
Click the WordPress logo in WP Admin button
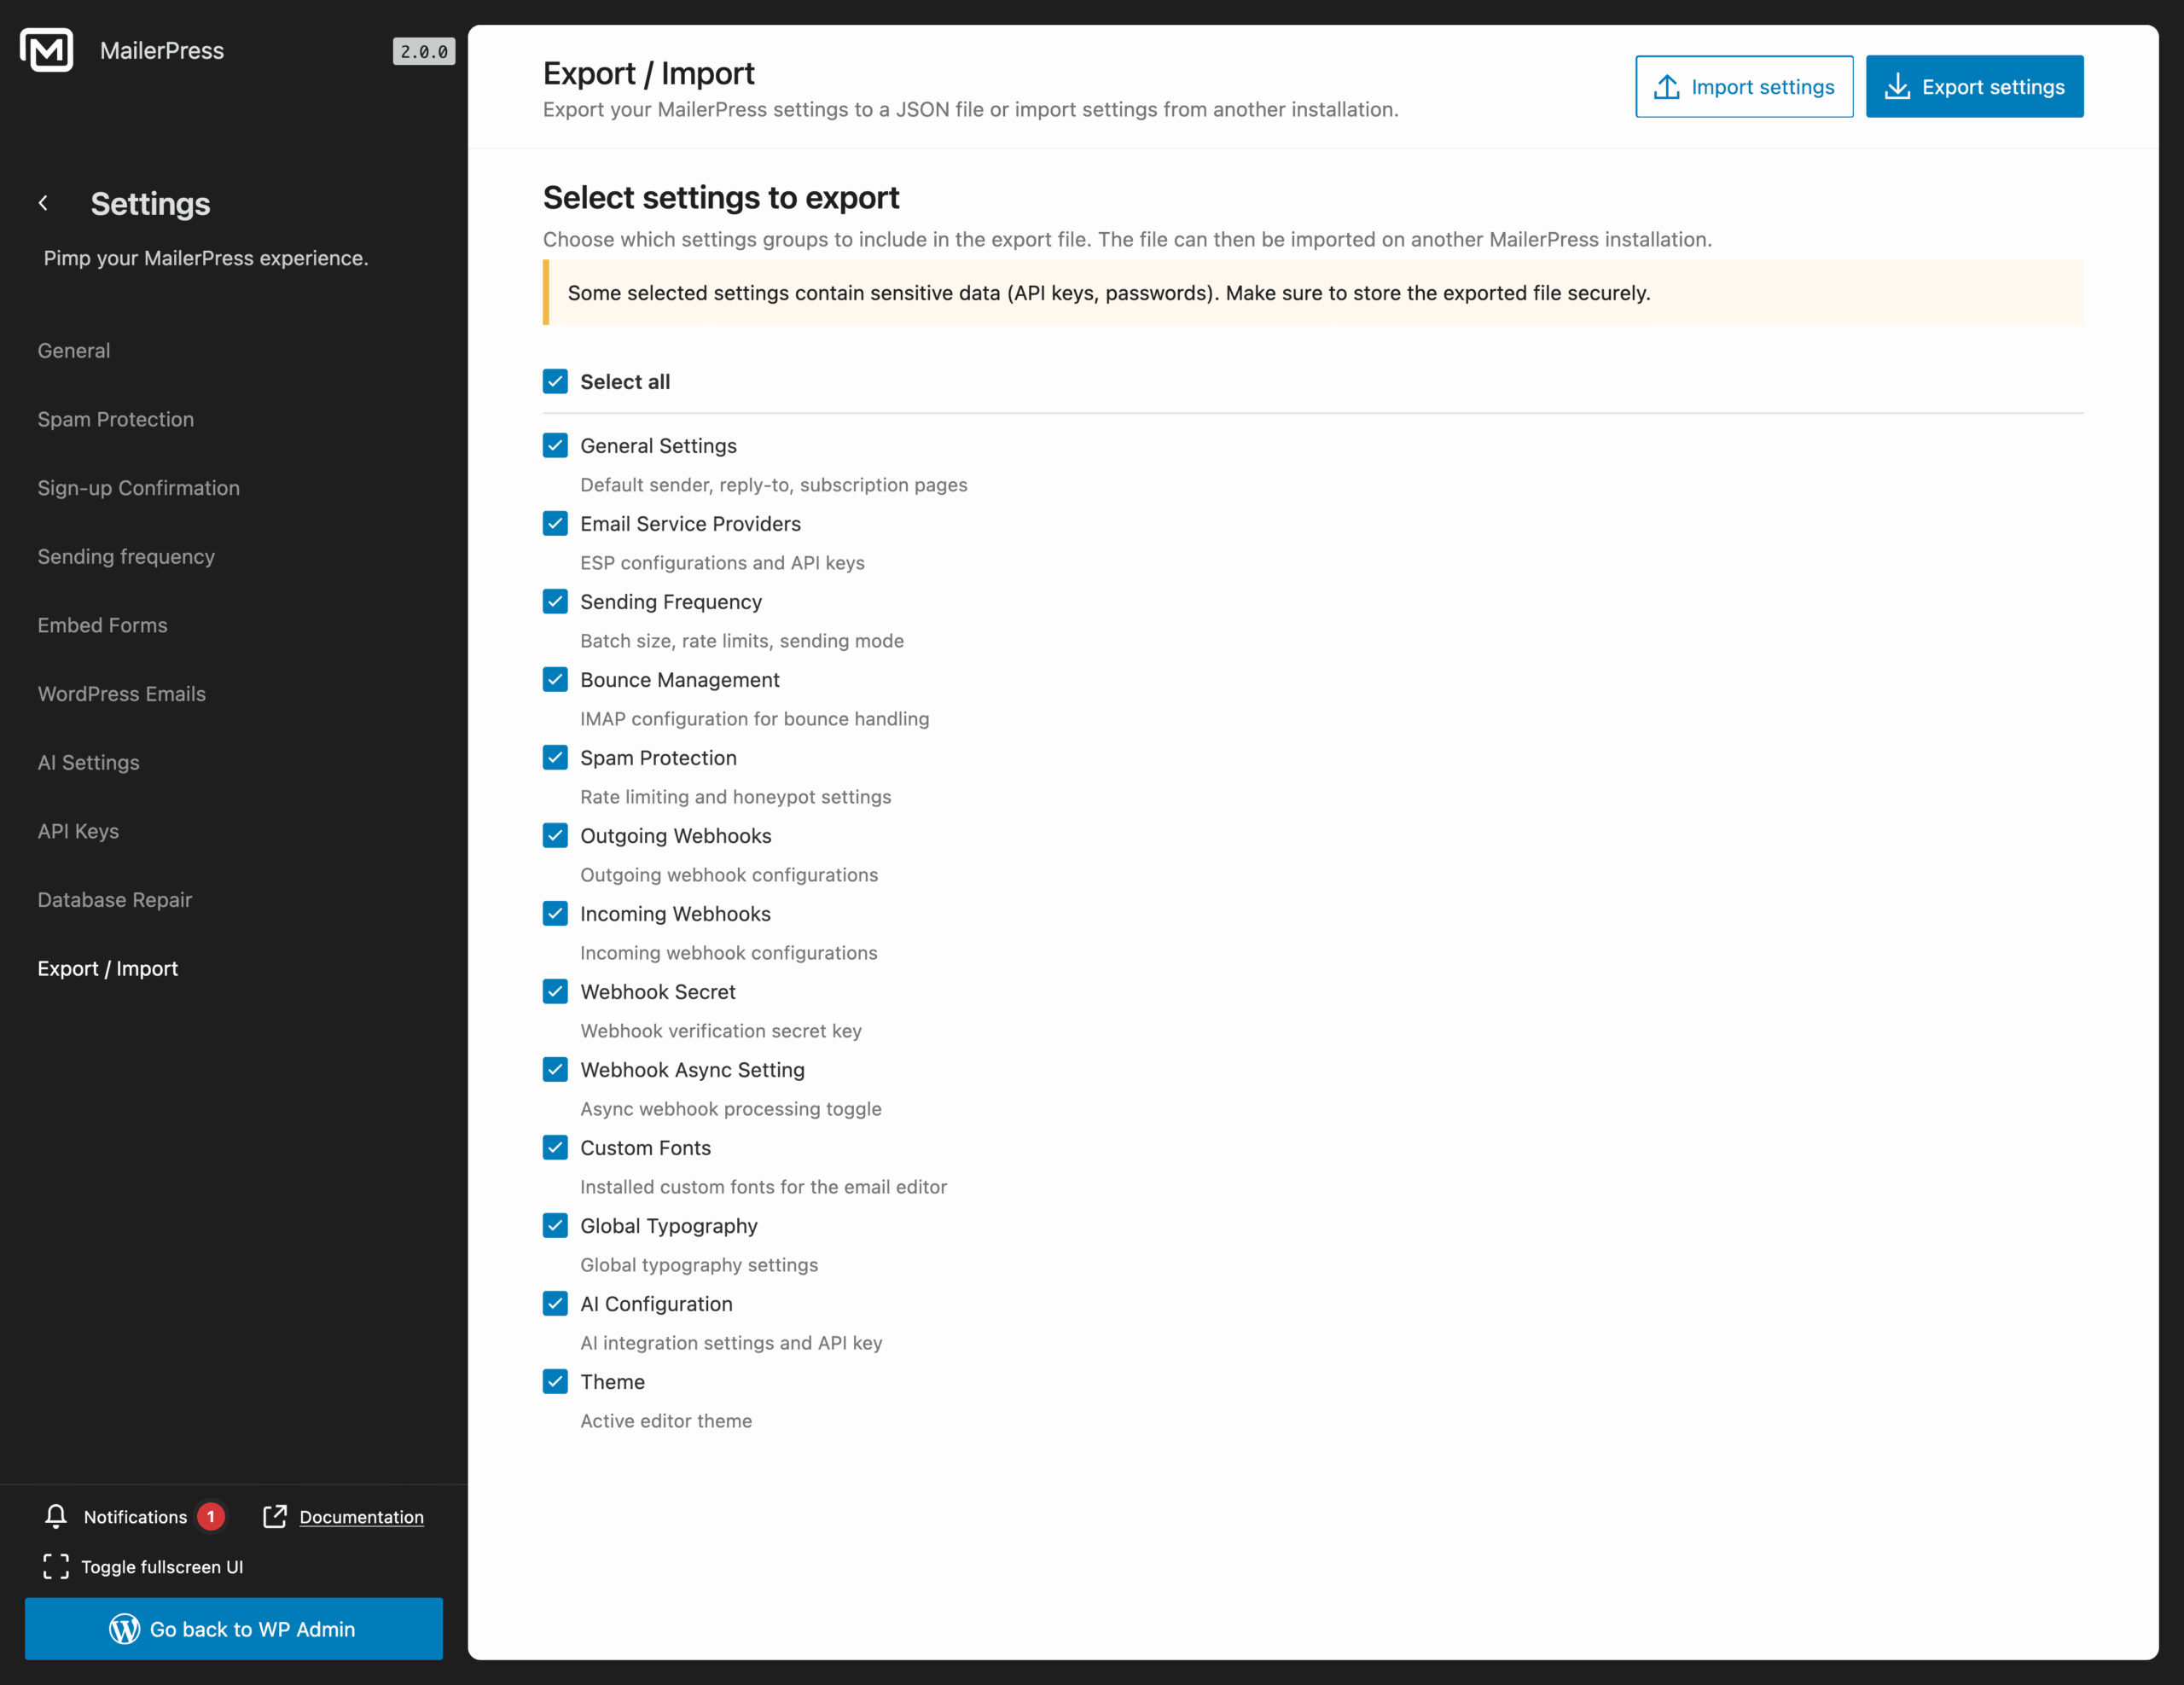pos(124,1629)
